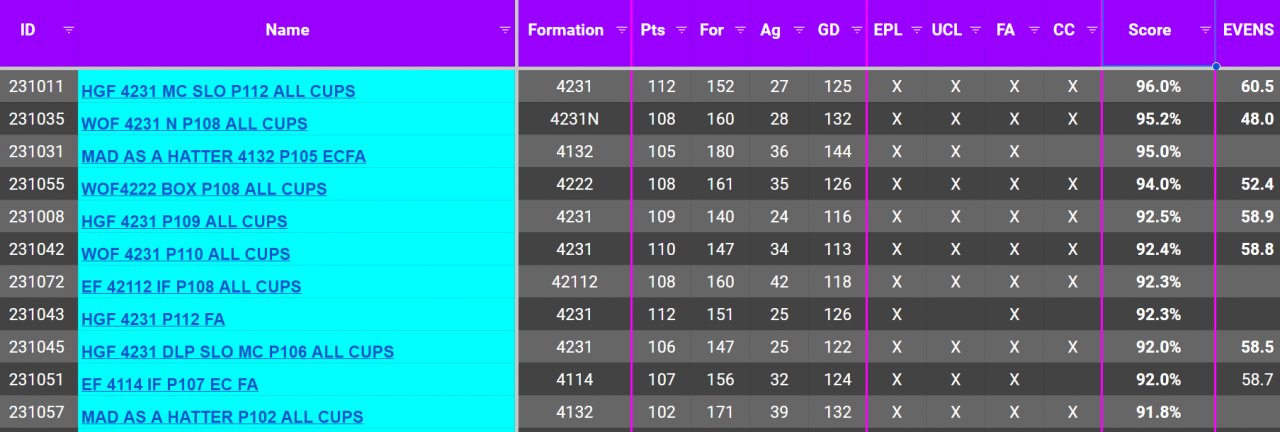Screen dimensions: 1280x432
Task: Open the GD column filter icon
Action: [857, 30]
